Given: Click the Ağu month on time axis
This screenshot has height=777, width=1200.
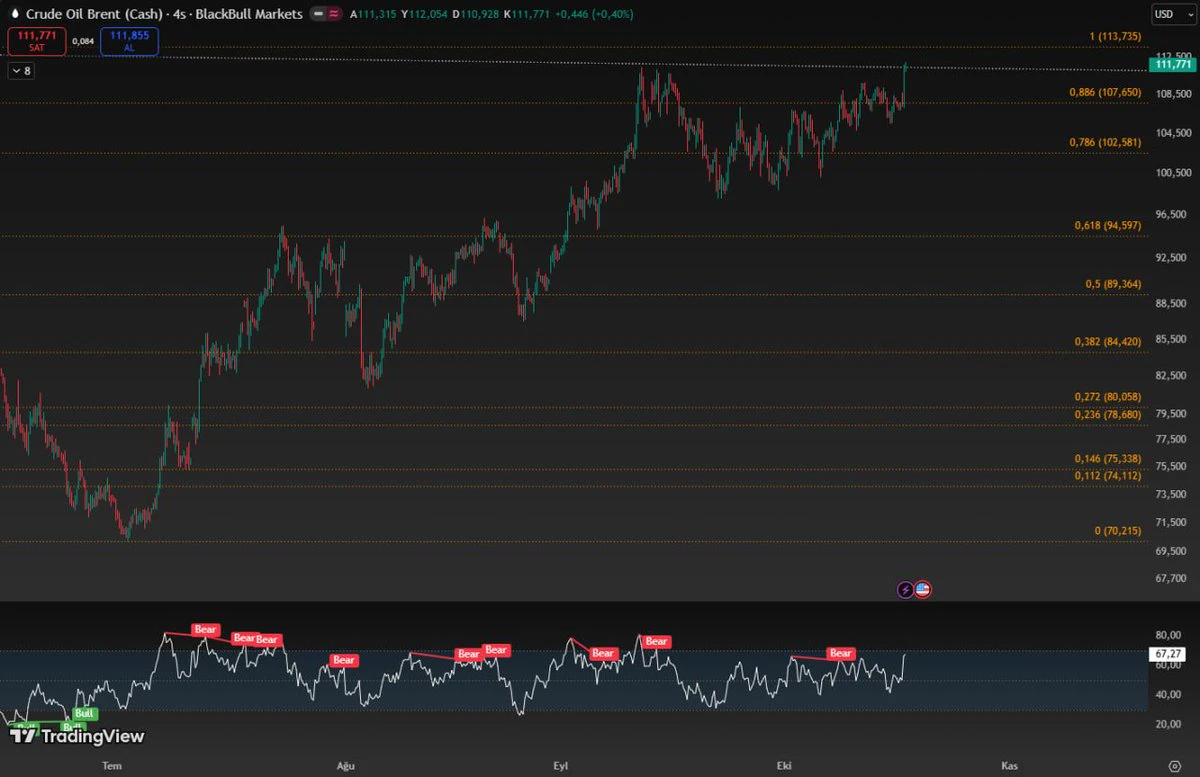Looking at the screenshot, I should [x=345, y=765].
